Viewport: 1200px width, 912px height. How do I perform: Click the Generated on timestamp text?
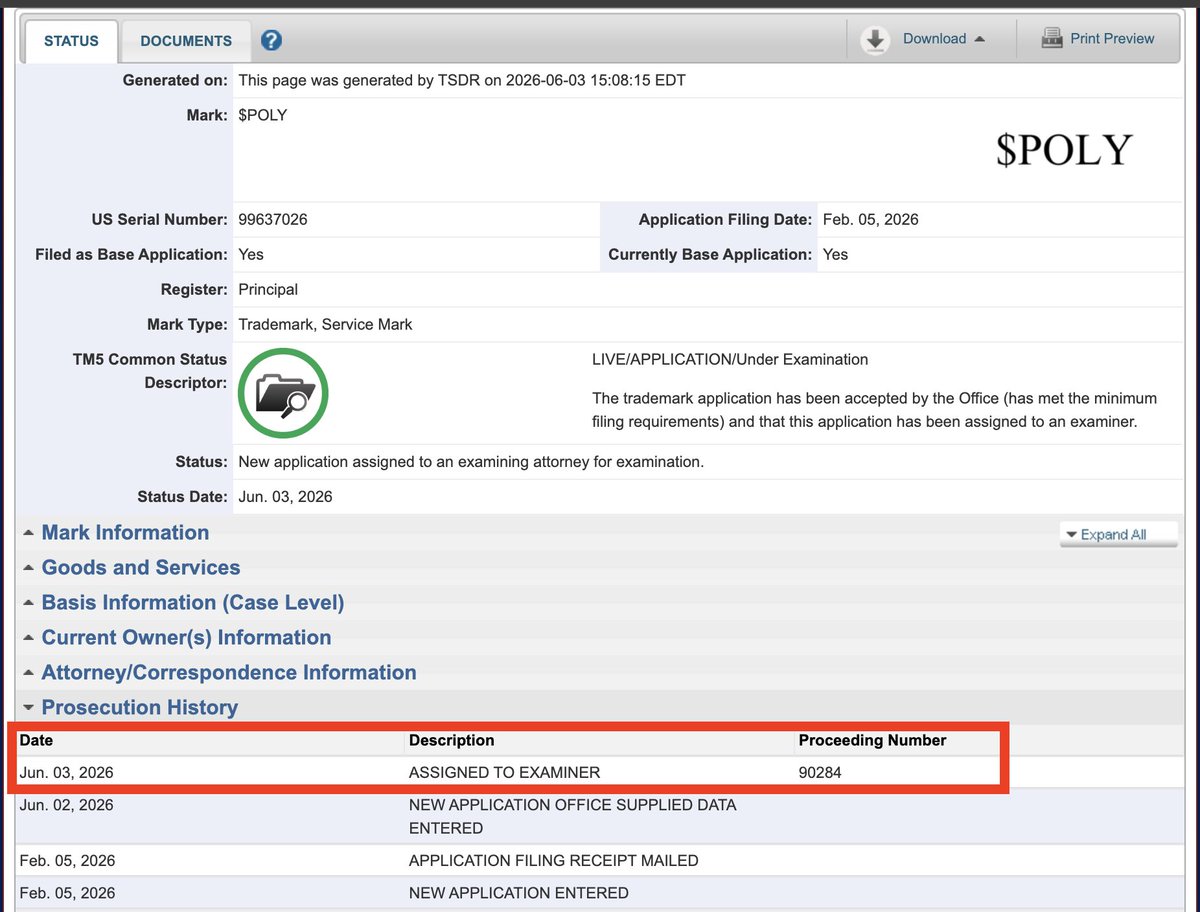(462, 80)
